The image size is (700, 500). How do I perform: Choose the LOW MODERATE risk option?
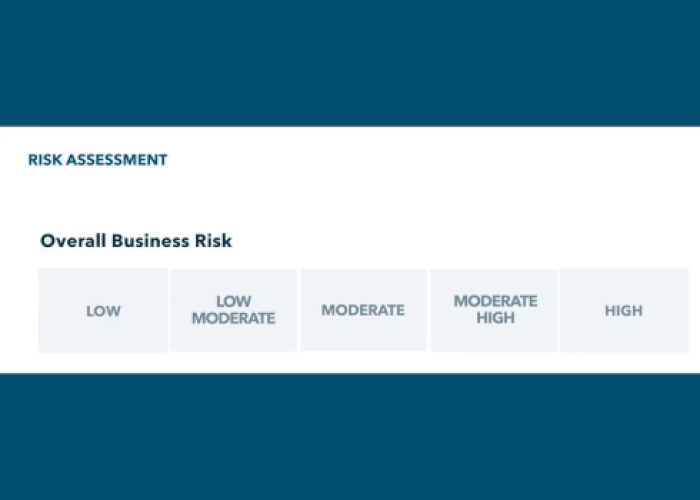point(233,310)
